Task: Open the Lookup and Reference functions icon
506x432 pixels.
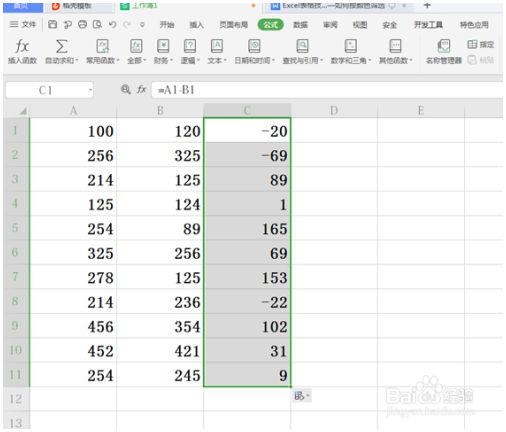Action: pyautogui.click(x=302, y=46)
